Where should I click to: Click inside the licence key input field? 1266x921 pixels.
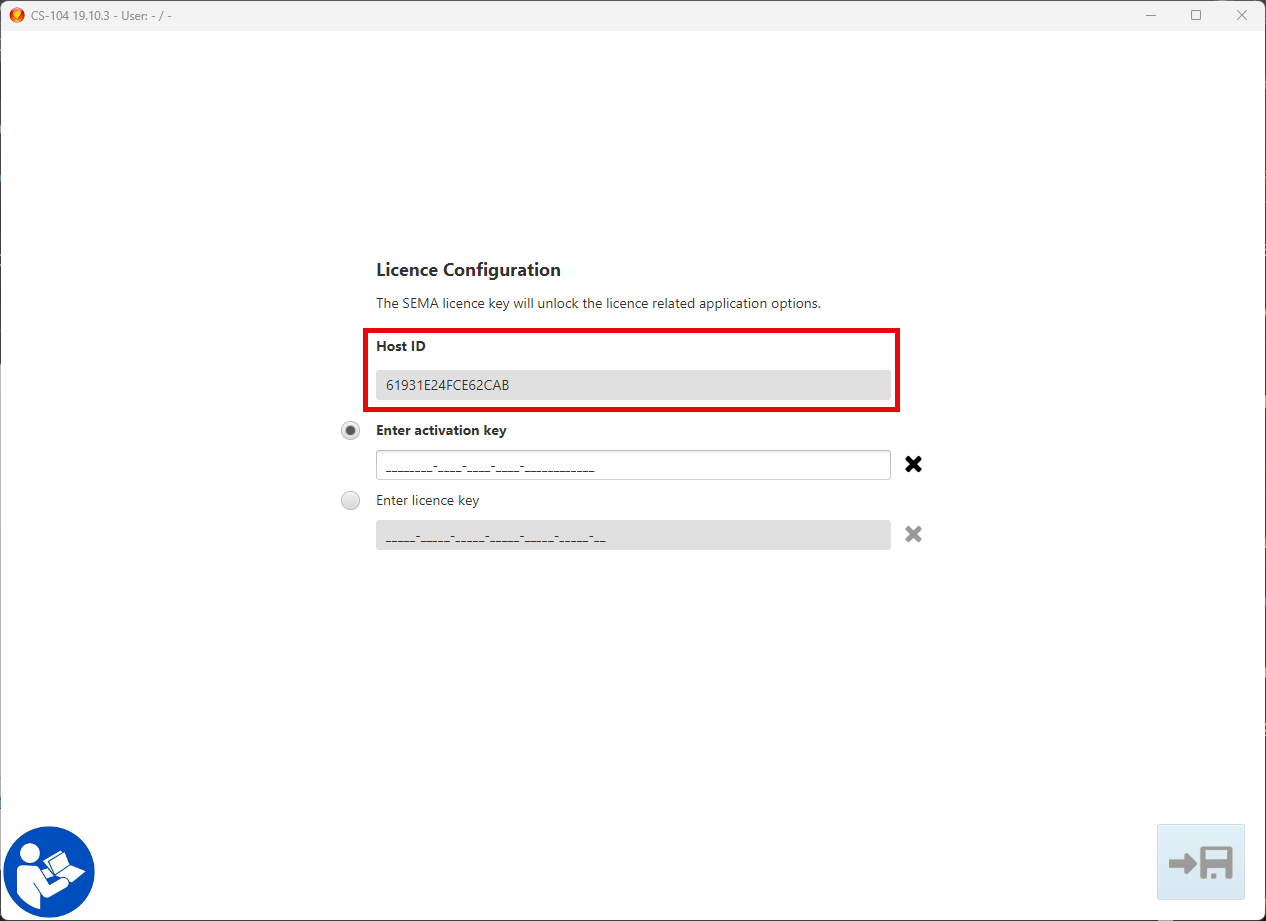tap(632, 535)
